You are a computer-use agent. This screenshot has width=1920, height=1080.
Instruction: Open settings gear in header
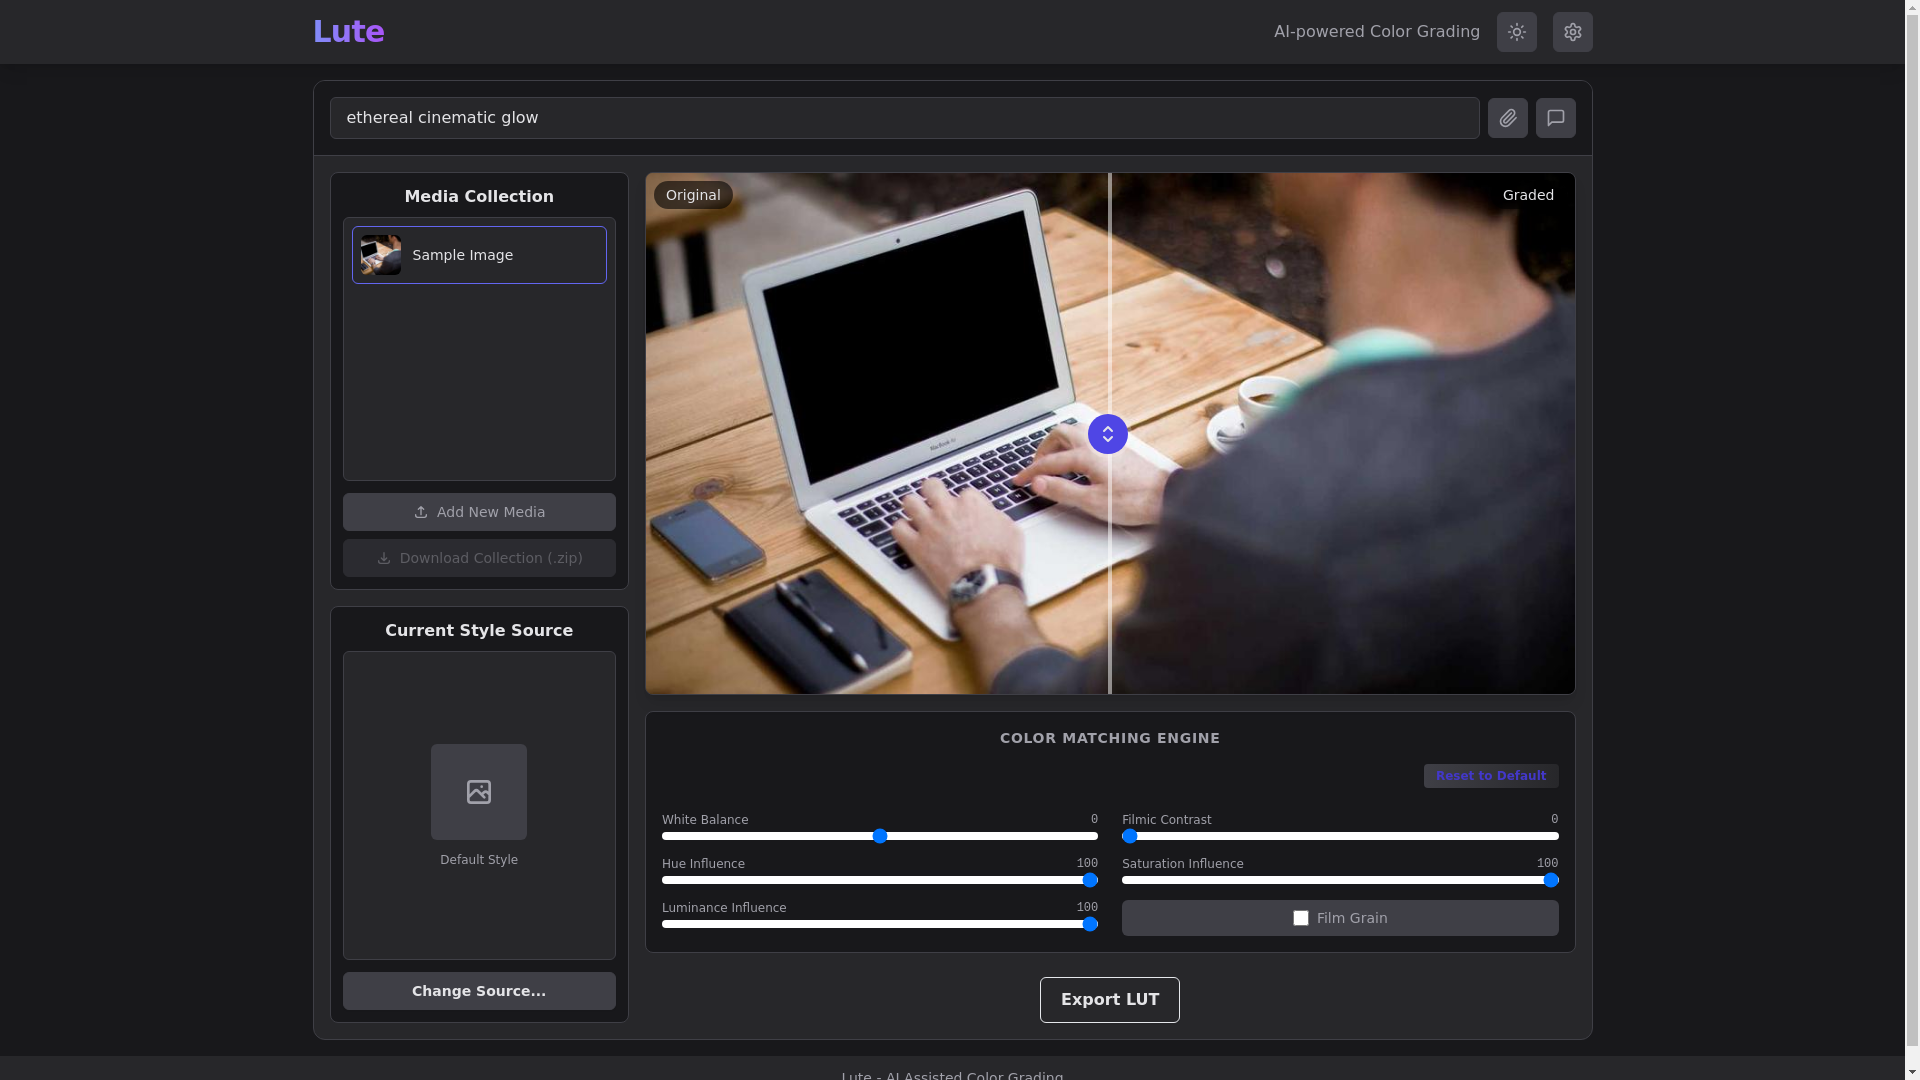tap(1572, 32)
